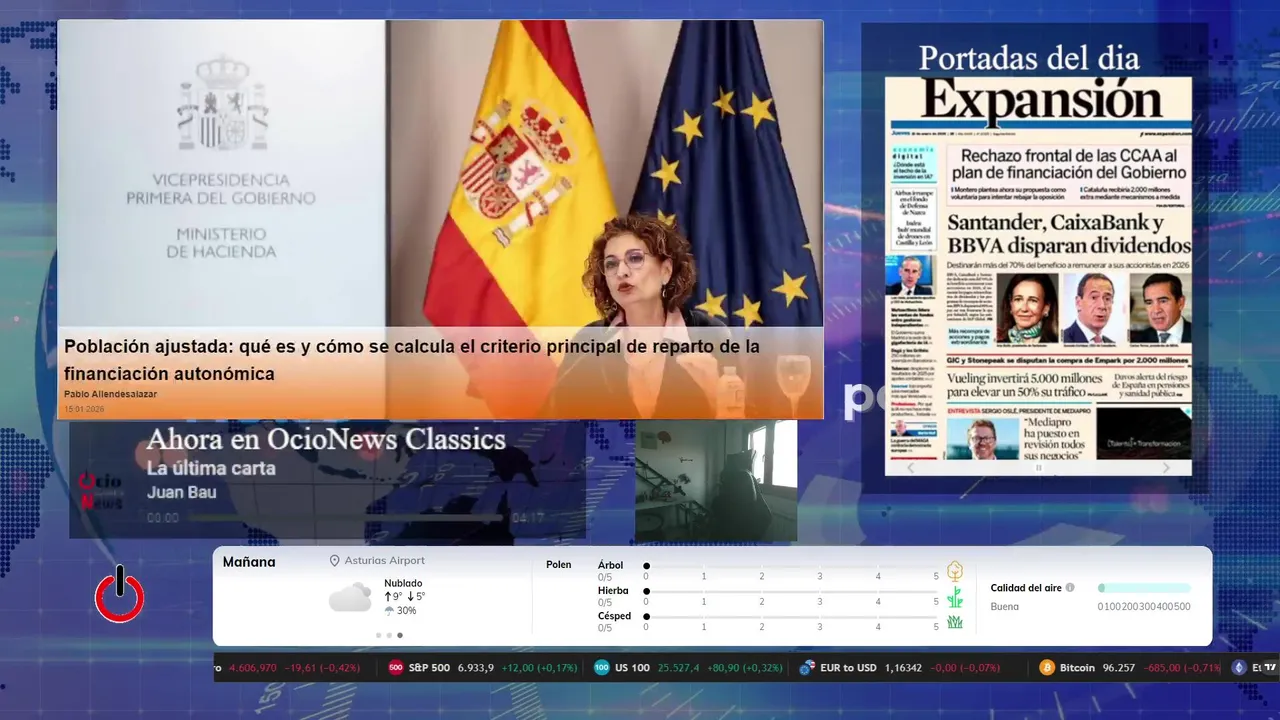This screenshot has width=1280, height=720.
Task: Click the TradingView logo in the ticker
Action: pyautogui.click(x=1270, y=667)
